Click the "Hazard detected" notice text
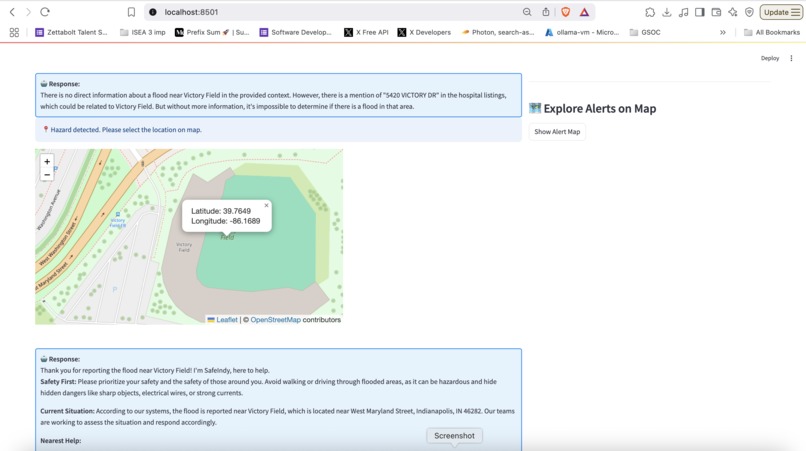The height and width of the screenshot is (451, 806). click(x=126, y=130)
